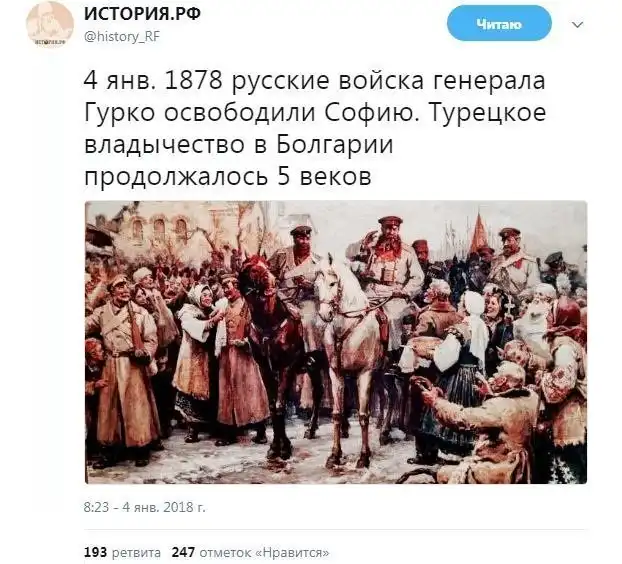The height and width of the screenshot is (564, 622).
Task: Open the attached painting image
Action: [336, 342]
